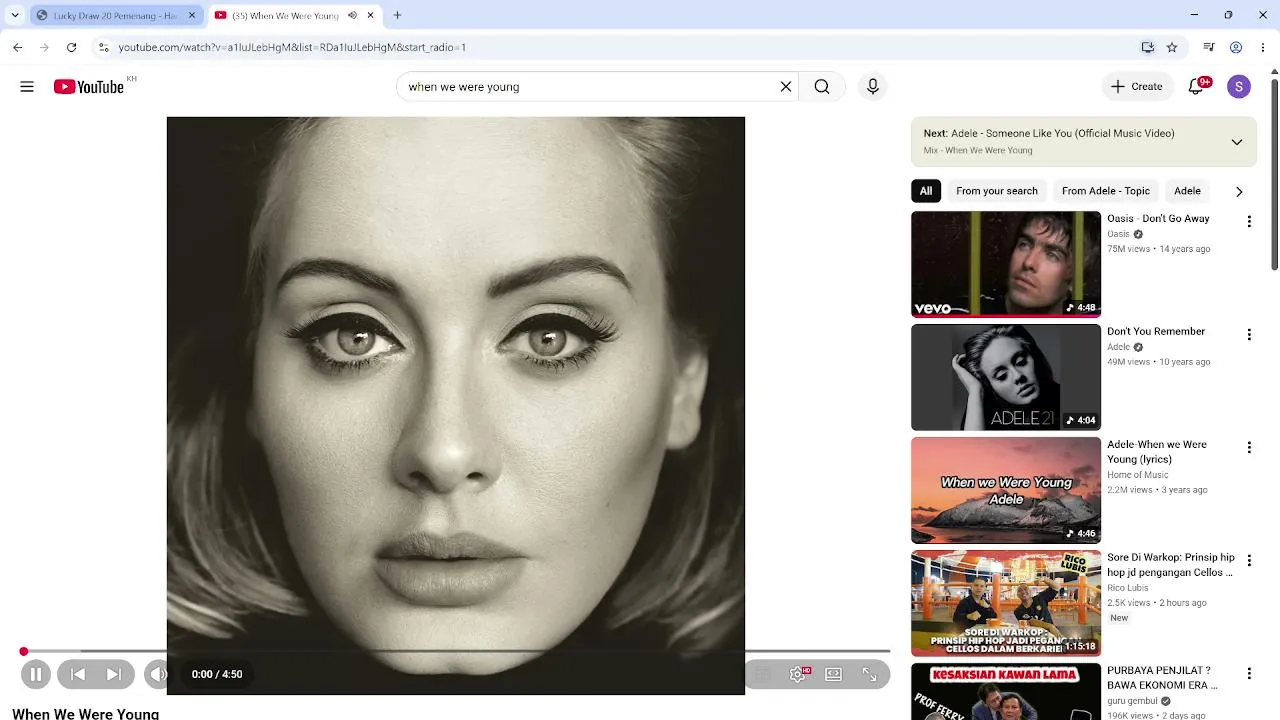Pause the video
The height and width of the screenshot is (720, 1280).
(x=36, y=675)
